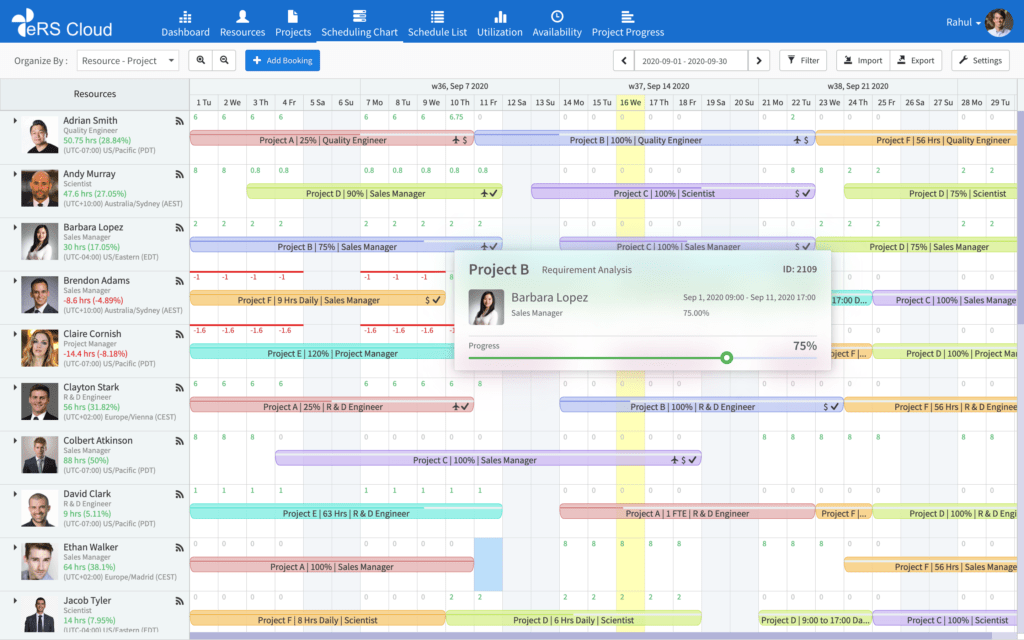Open the Rahul user menu
Screen dimensions: 1024x640
tap(963, 22)
